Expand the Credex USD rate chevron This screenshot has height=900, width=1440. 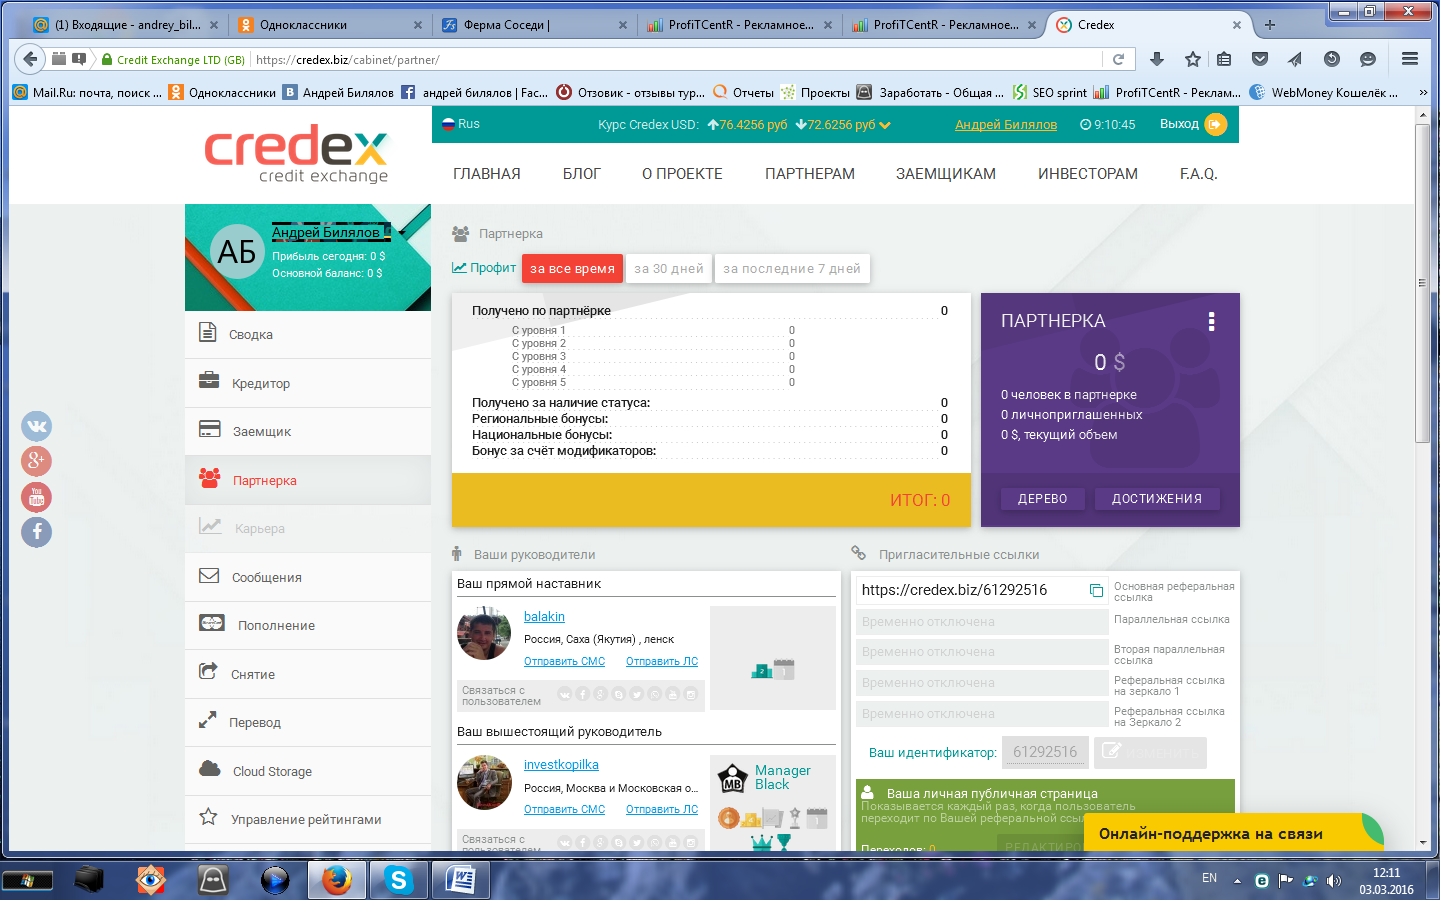click(x=884, y=126)
